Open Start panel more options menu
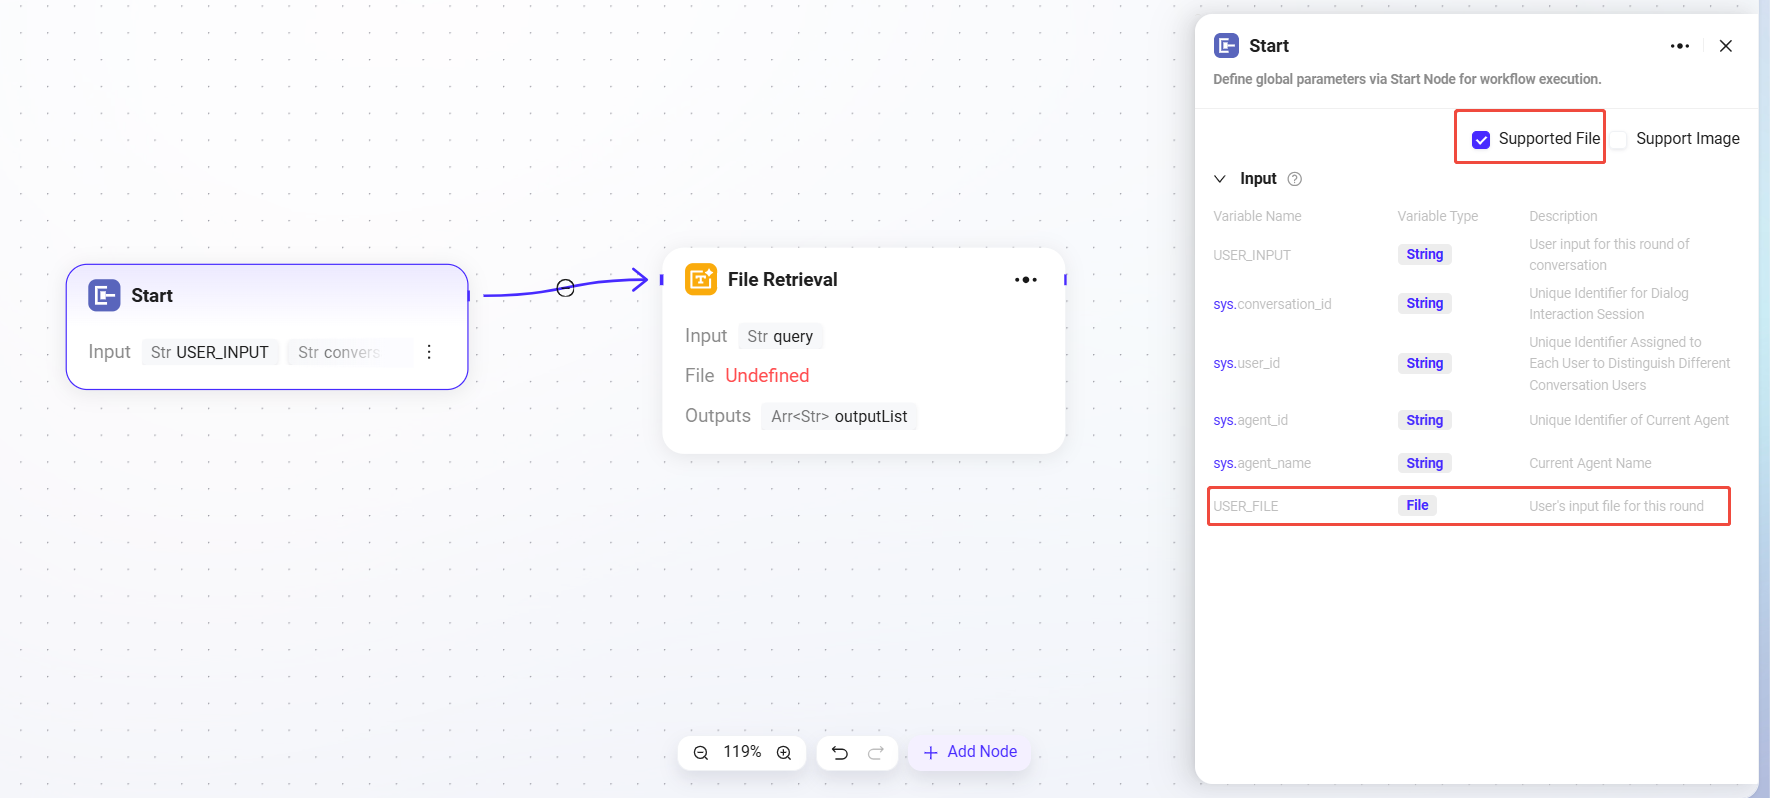Viewport: 1770px width, 798px height. click(1679, 46)
